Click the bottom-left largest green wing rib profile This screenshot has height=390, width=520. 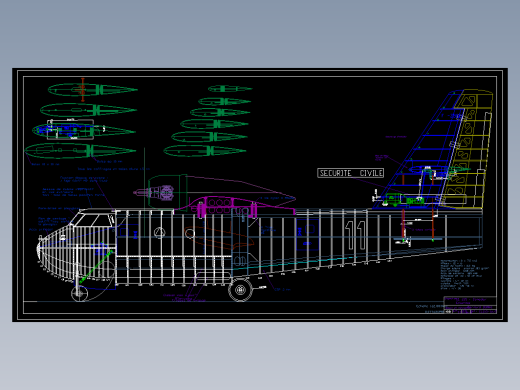(80, 151)
